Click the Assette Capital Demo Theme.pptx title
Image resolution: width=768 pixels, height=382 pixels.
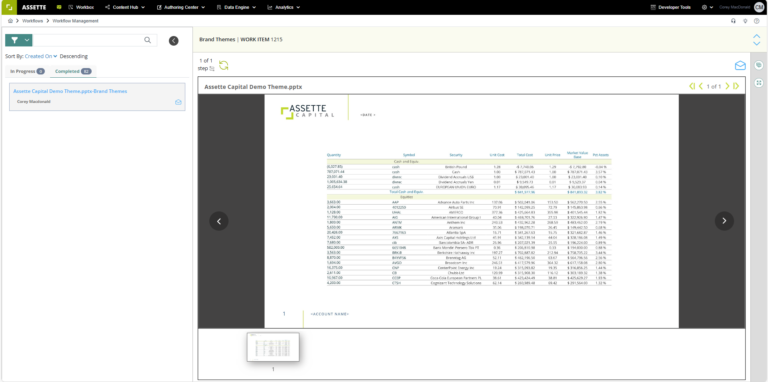(x=253, y=87)
